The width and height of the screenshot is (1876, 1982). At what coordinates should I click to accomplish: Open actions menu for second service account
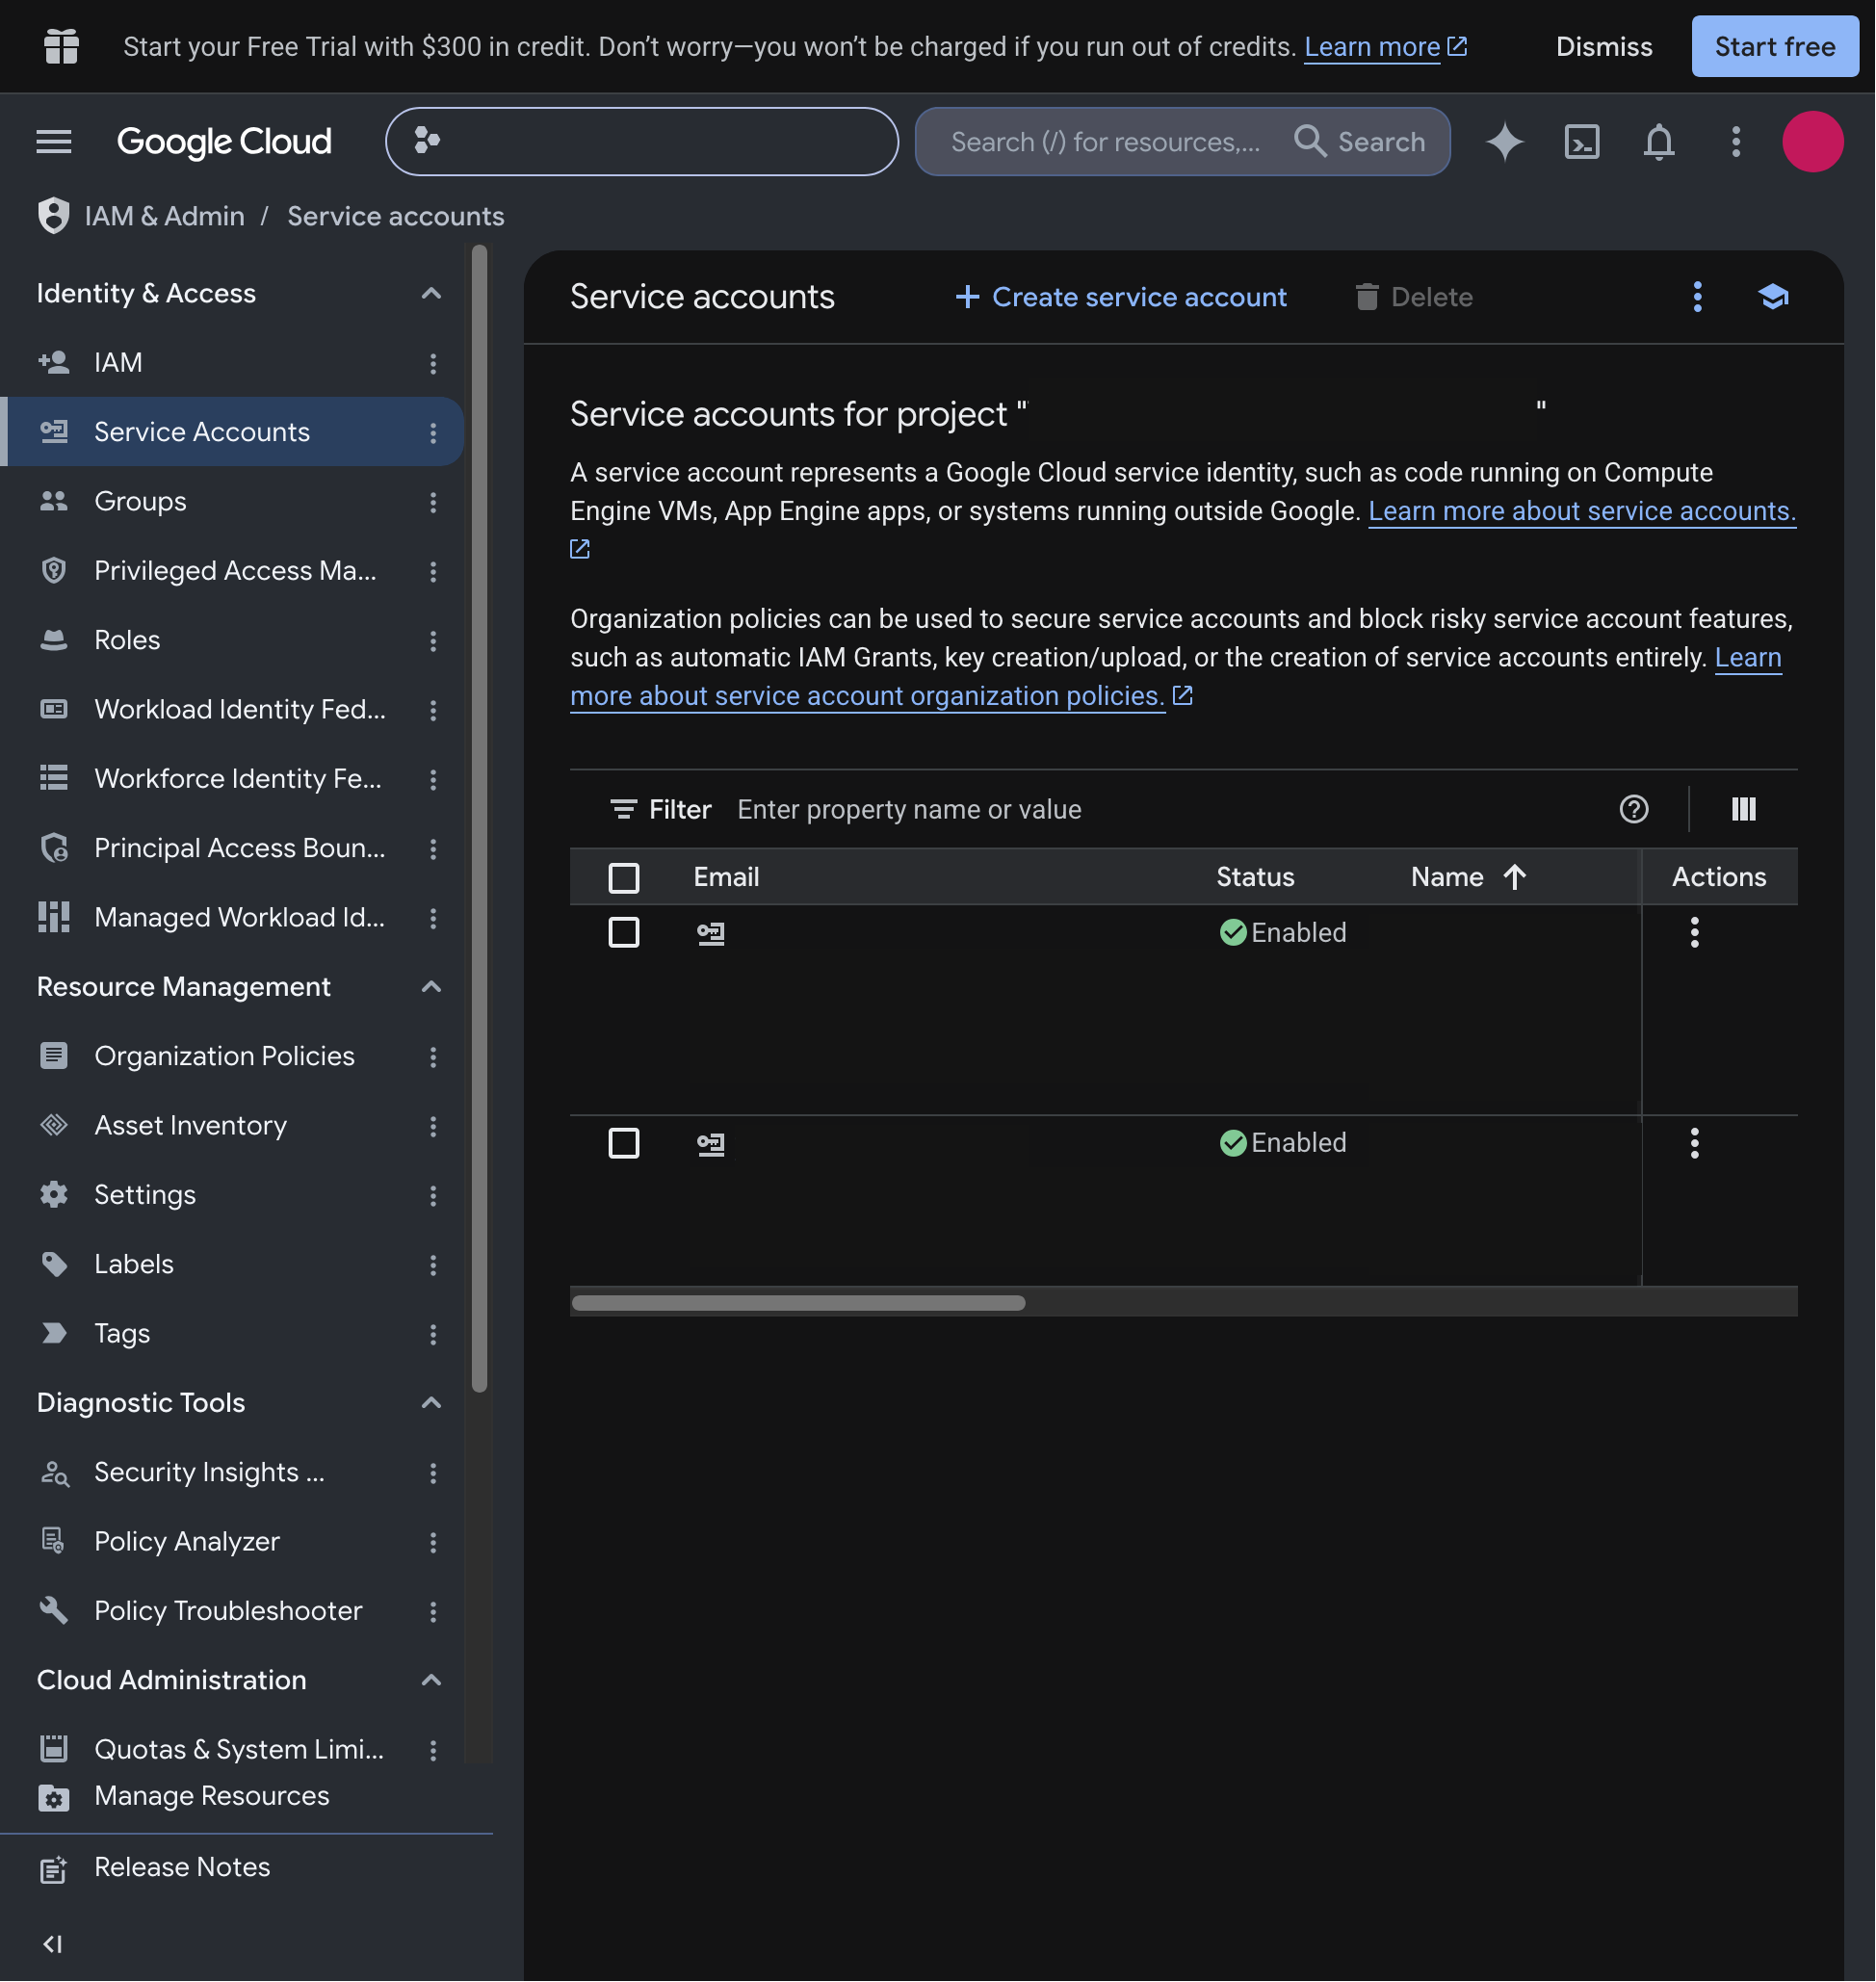click(x=1695, y=1144)
